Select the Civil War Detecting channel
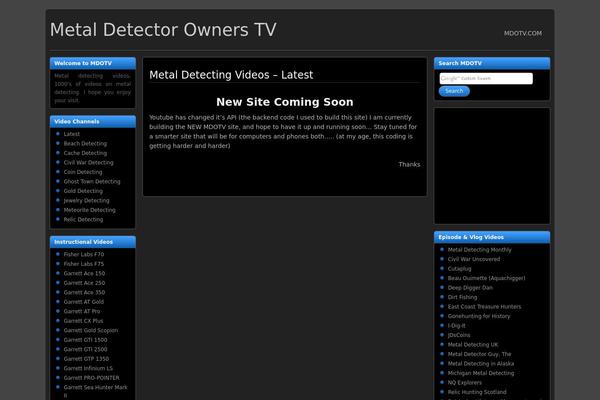This screenshot has height=400, width=600. (x=88, y=163)
